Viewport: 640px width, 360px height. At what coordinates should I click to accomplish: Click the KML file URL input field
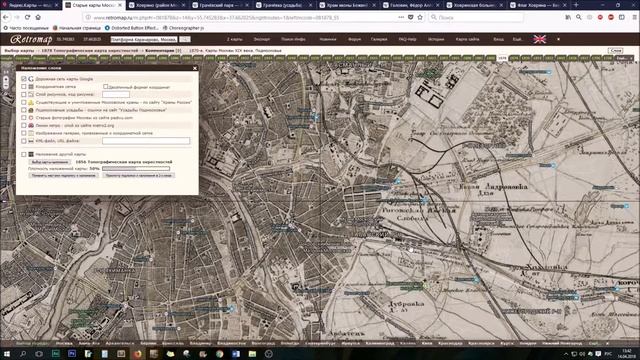click(146, 141)
